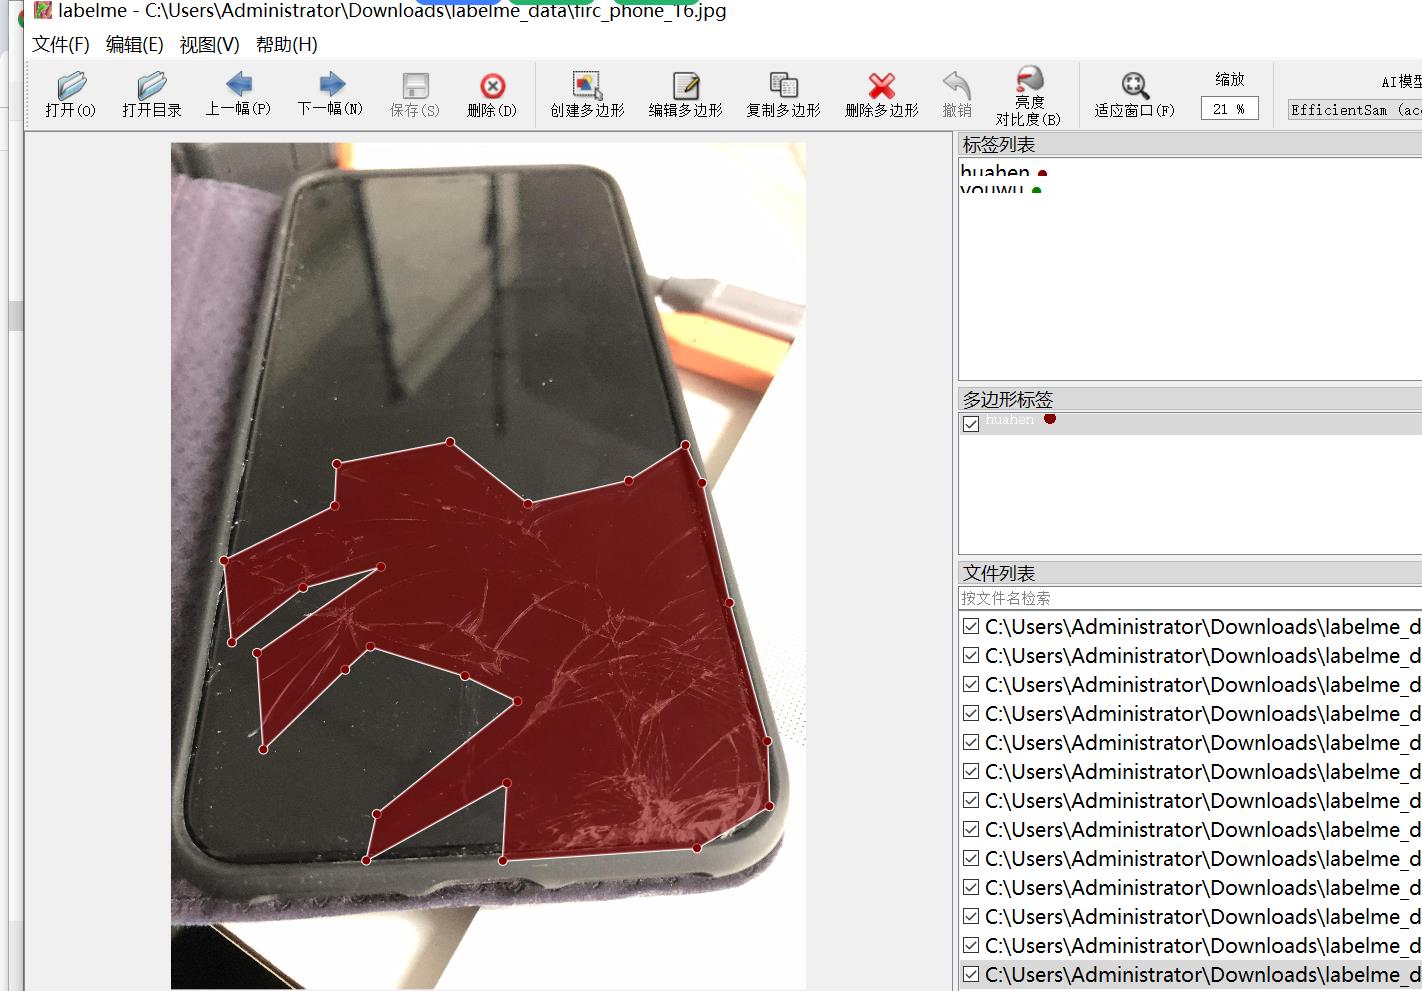
Task: Click the Delete Polygon (删除多边形) icon
Action: (881, 86)
